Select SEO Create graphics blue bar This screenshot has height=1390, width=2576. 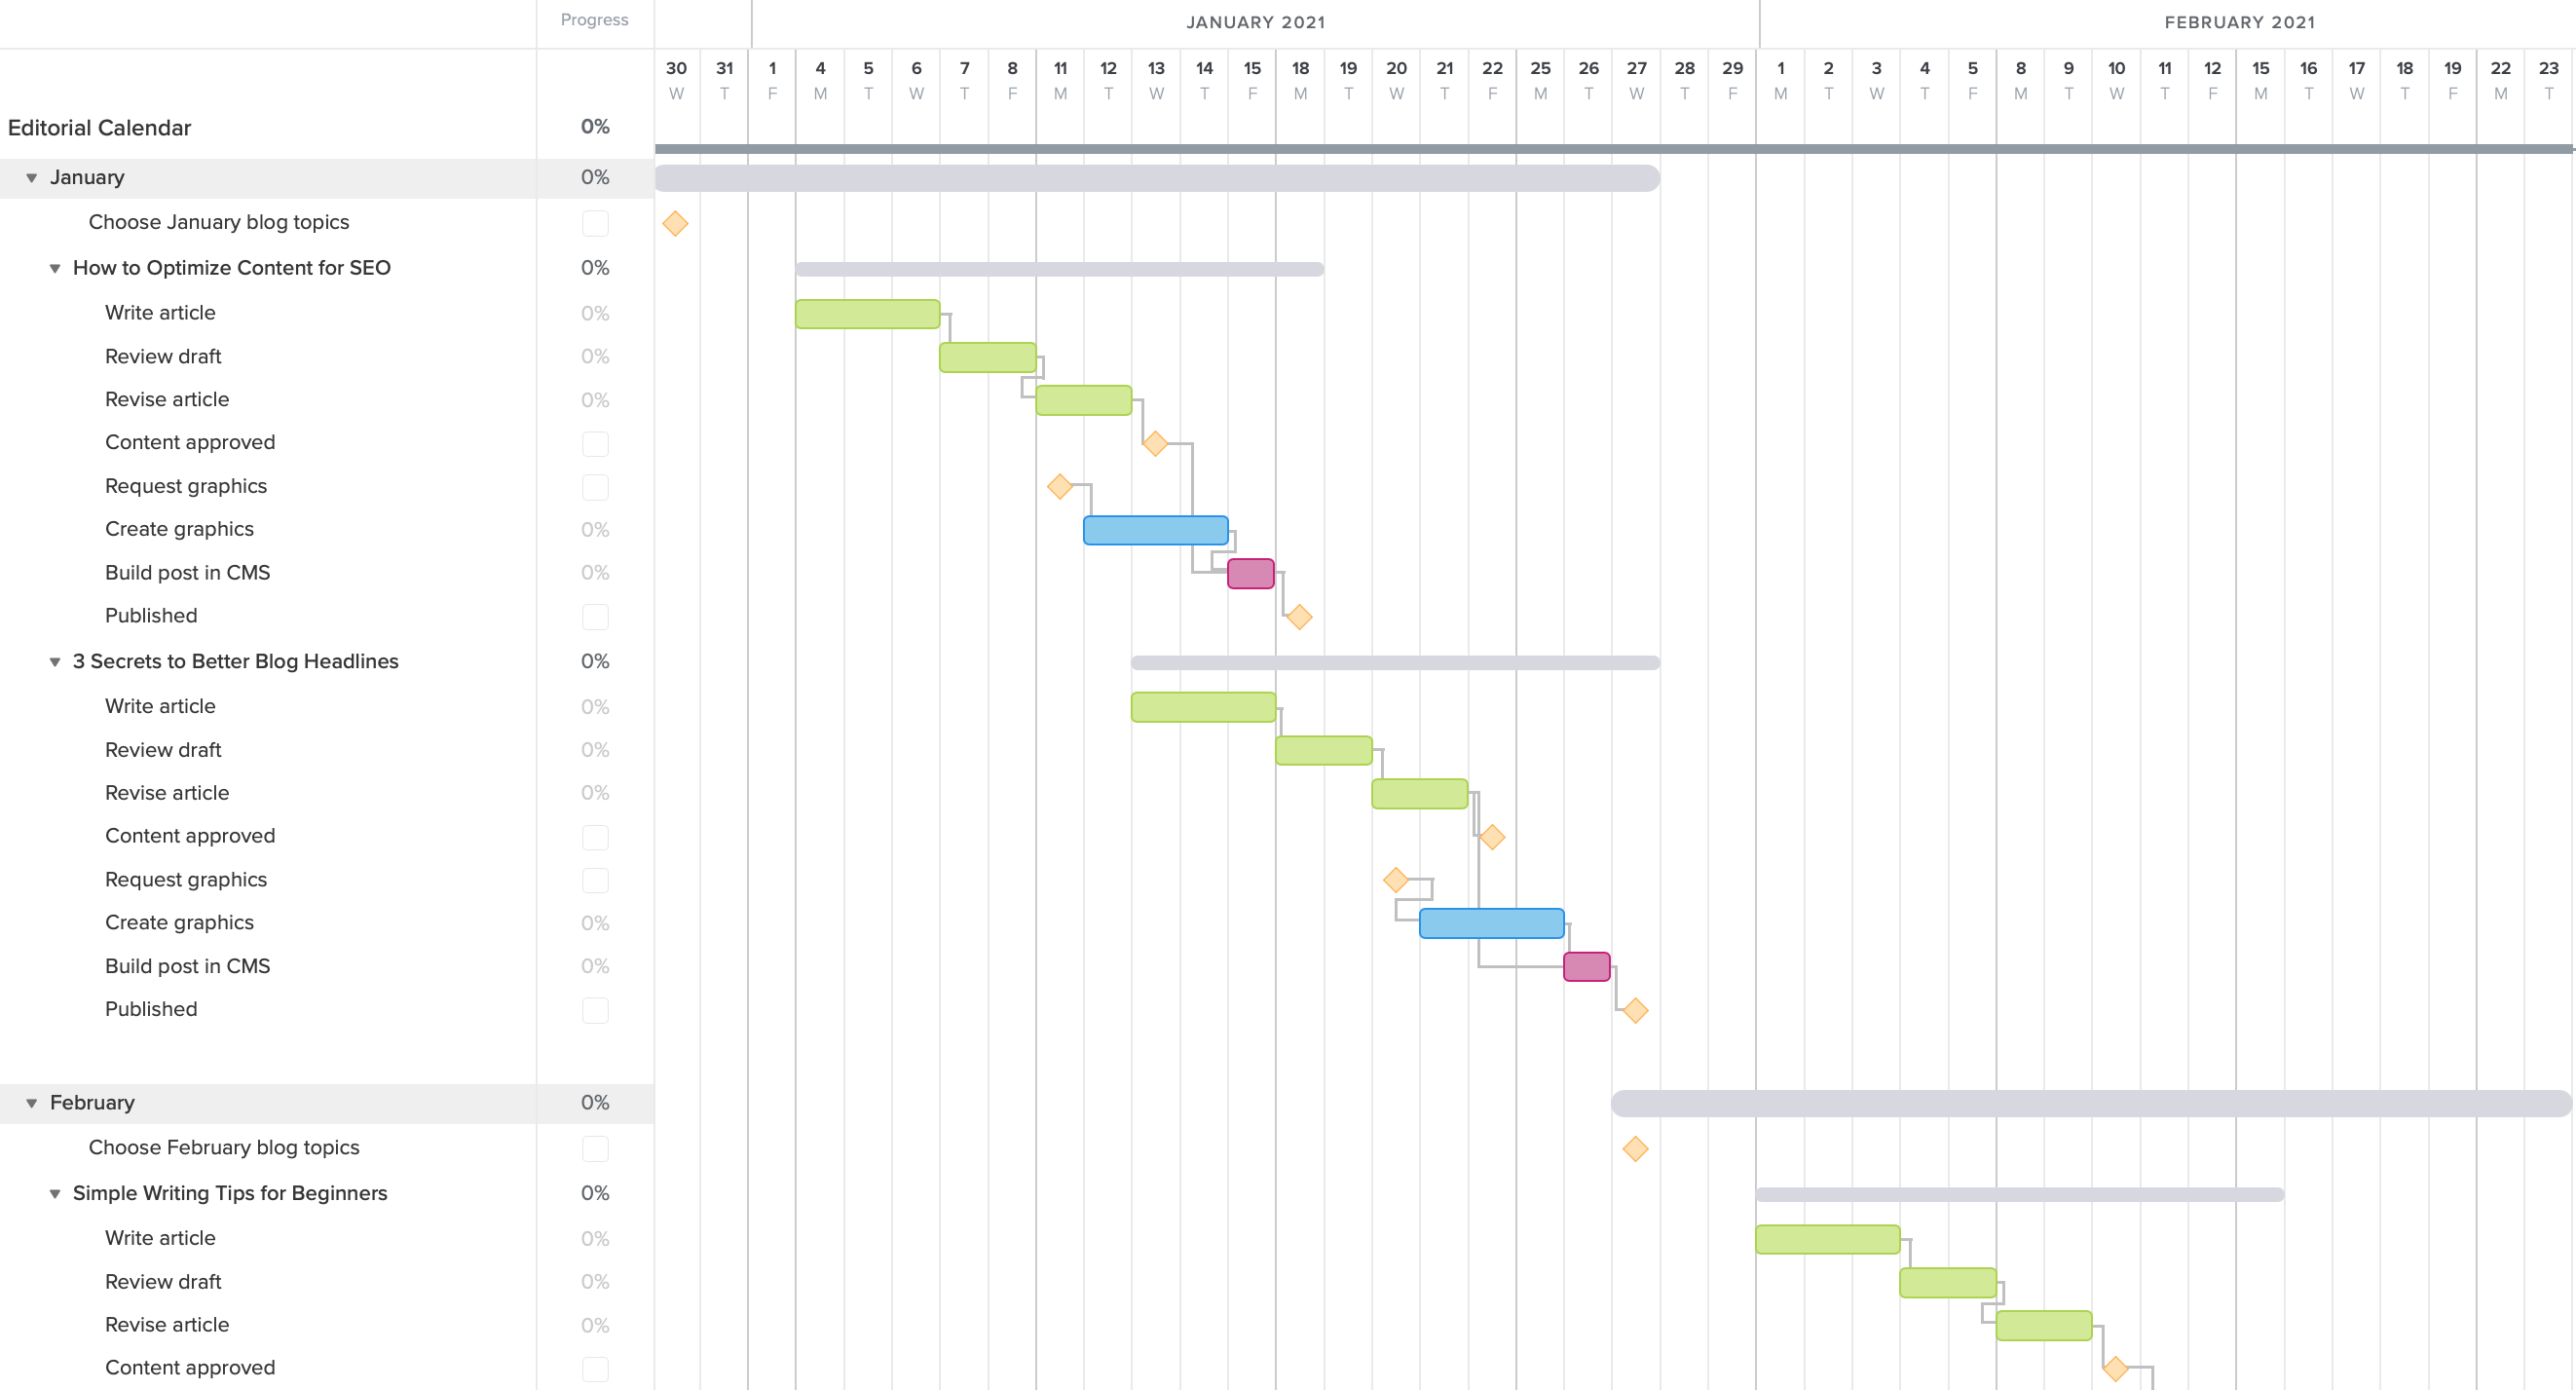(x=1155, y=530)
